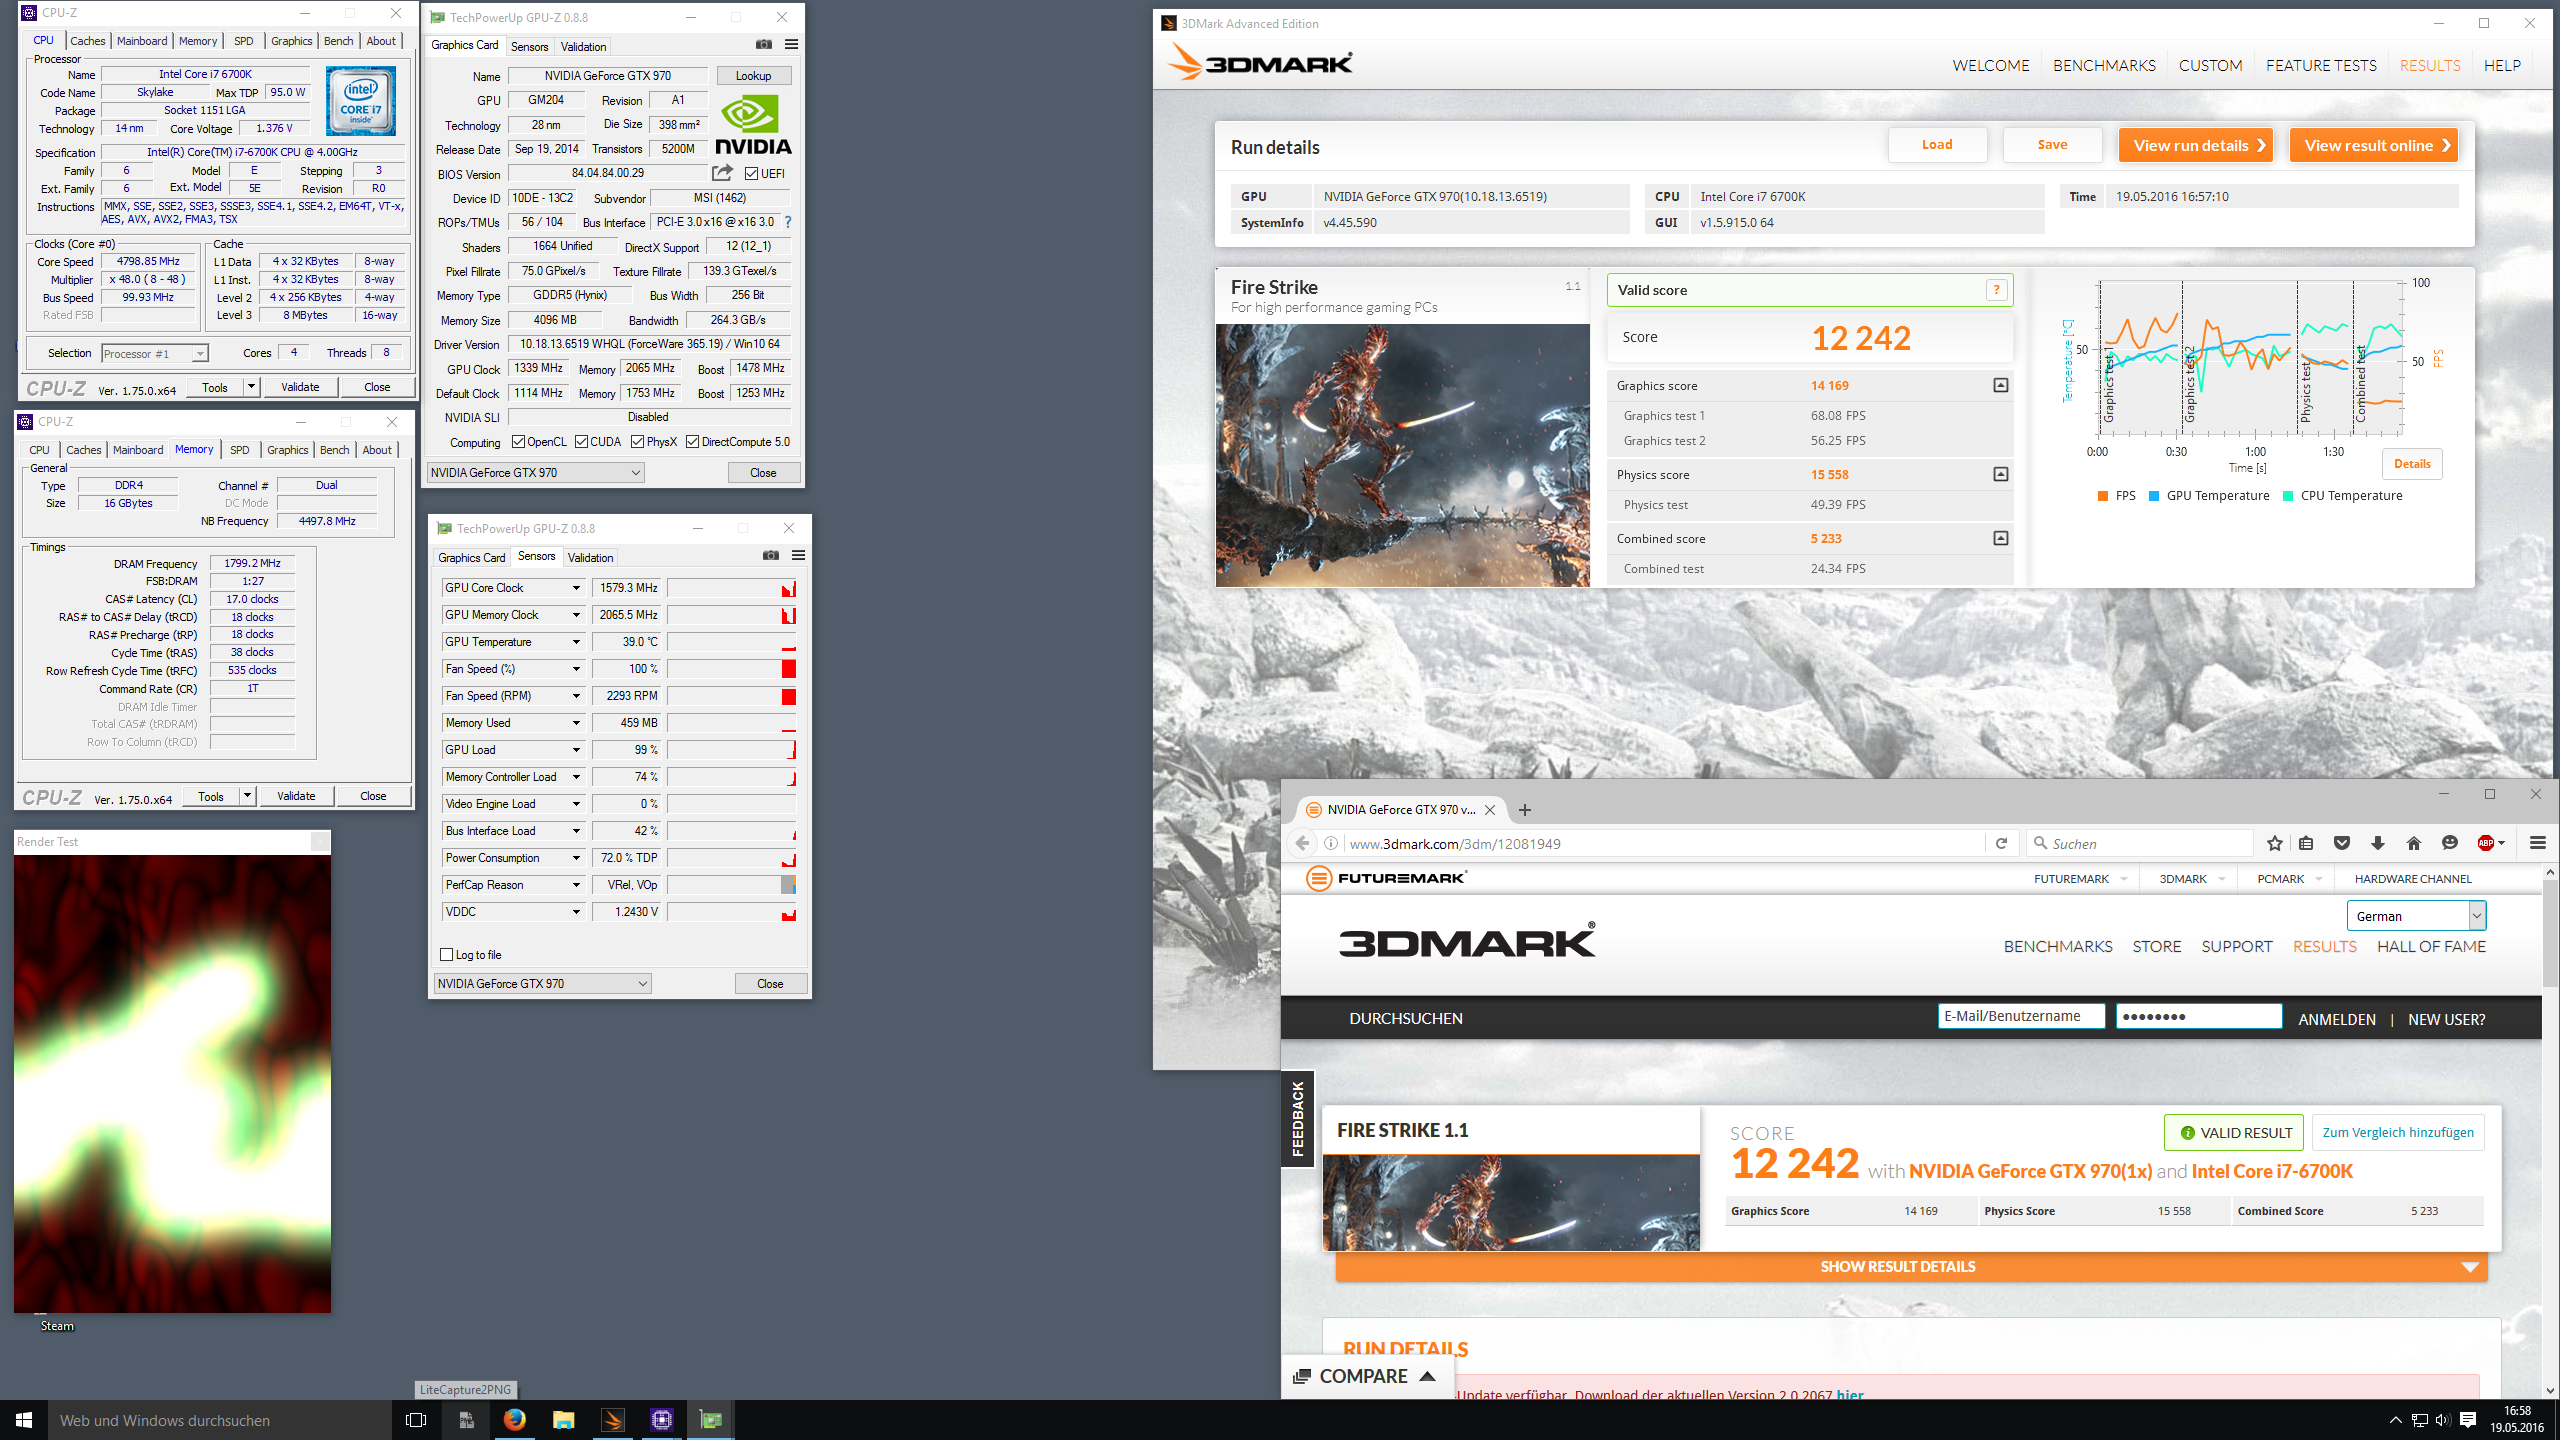This screenshot has height=1440, width=2560.
Task: Open File Explorer from the taskbar
Action: (563, 1420)
